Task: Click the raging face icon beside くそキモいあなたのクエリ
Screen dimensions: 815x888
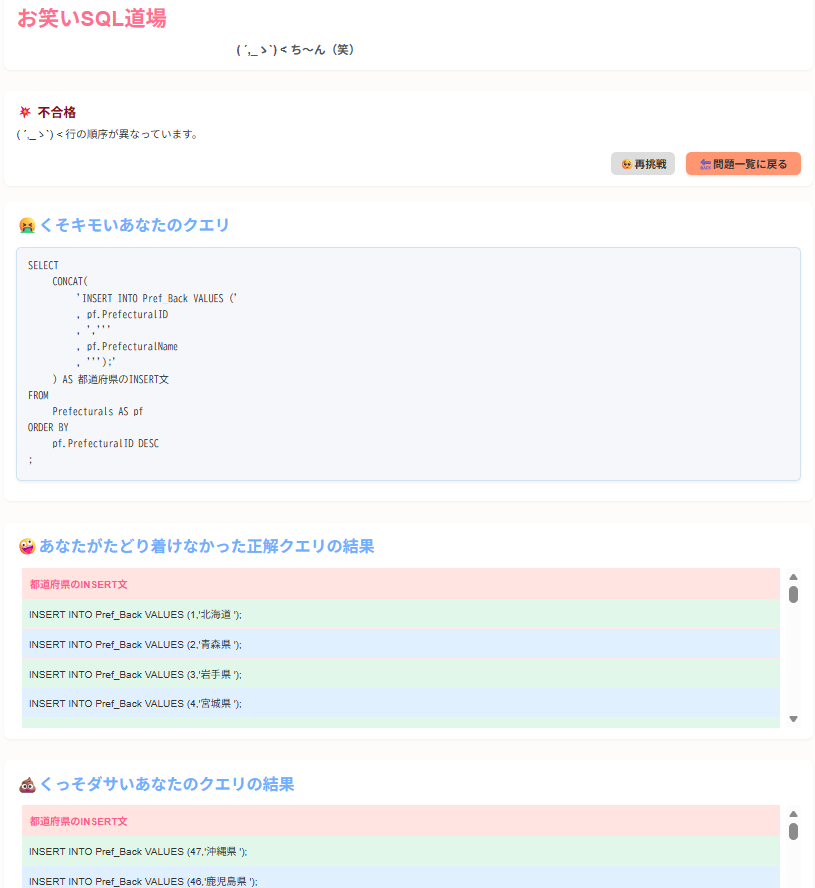Action: [x=26, y=225]
